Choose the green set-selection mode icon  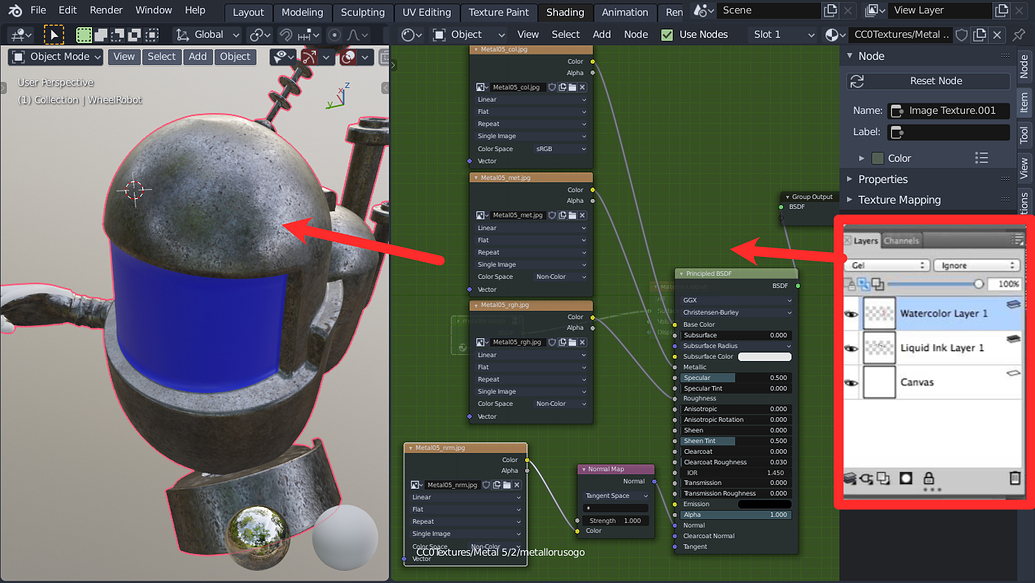pyautogui.click(x=84, y=34)
